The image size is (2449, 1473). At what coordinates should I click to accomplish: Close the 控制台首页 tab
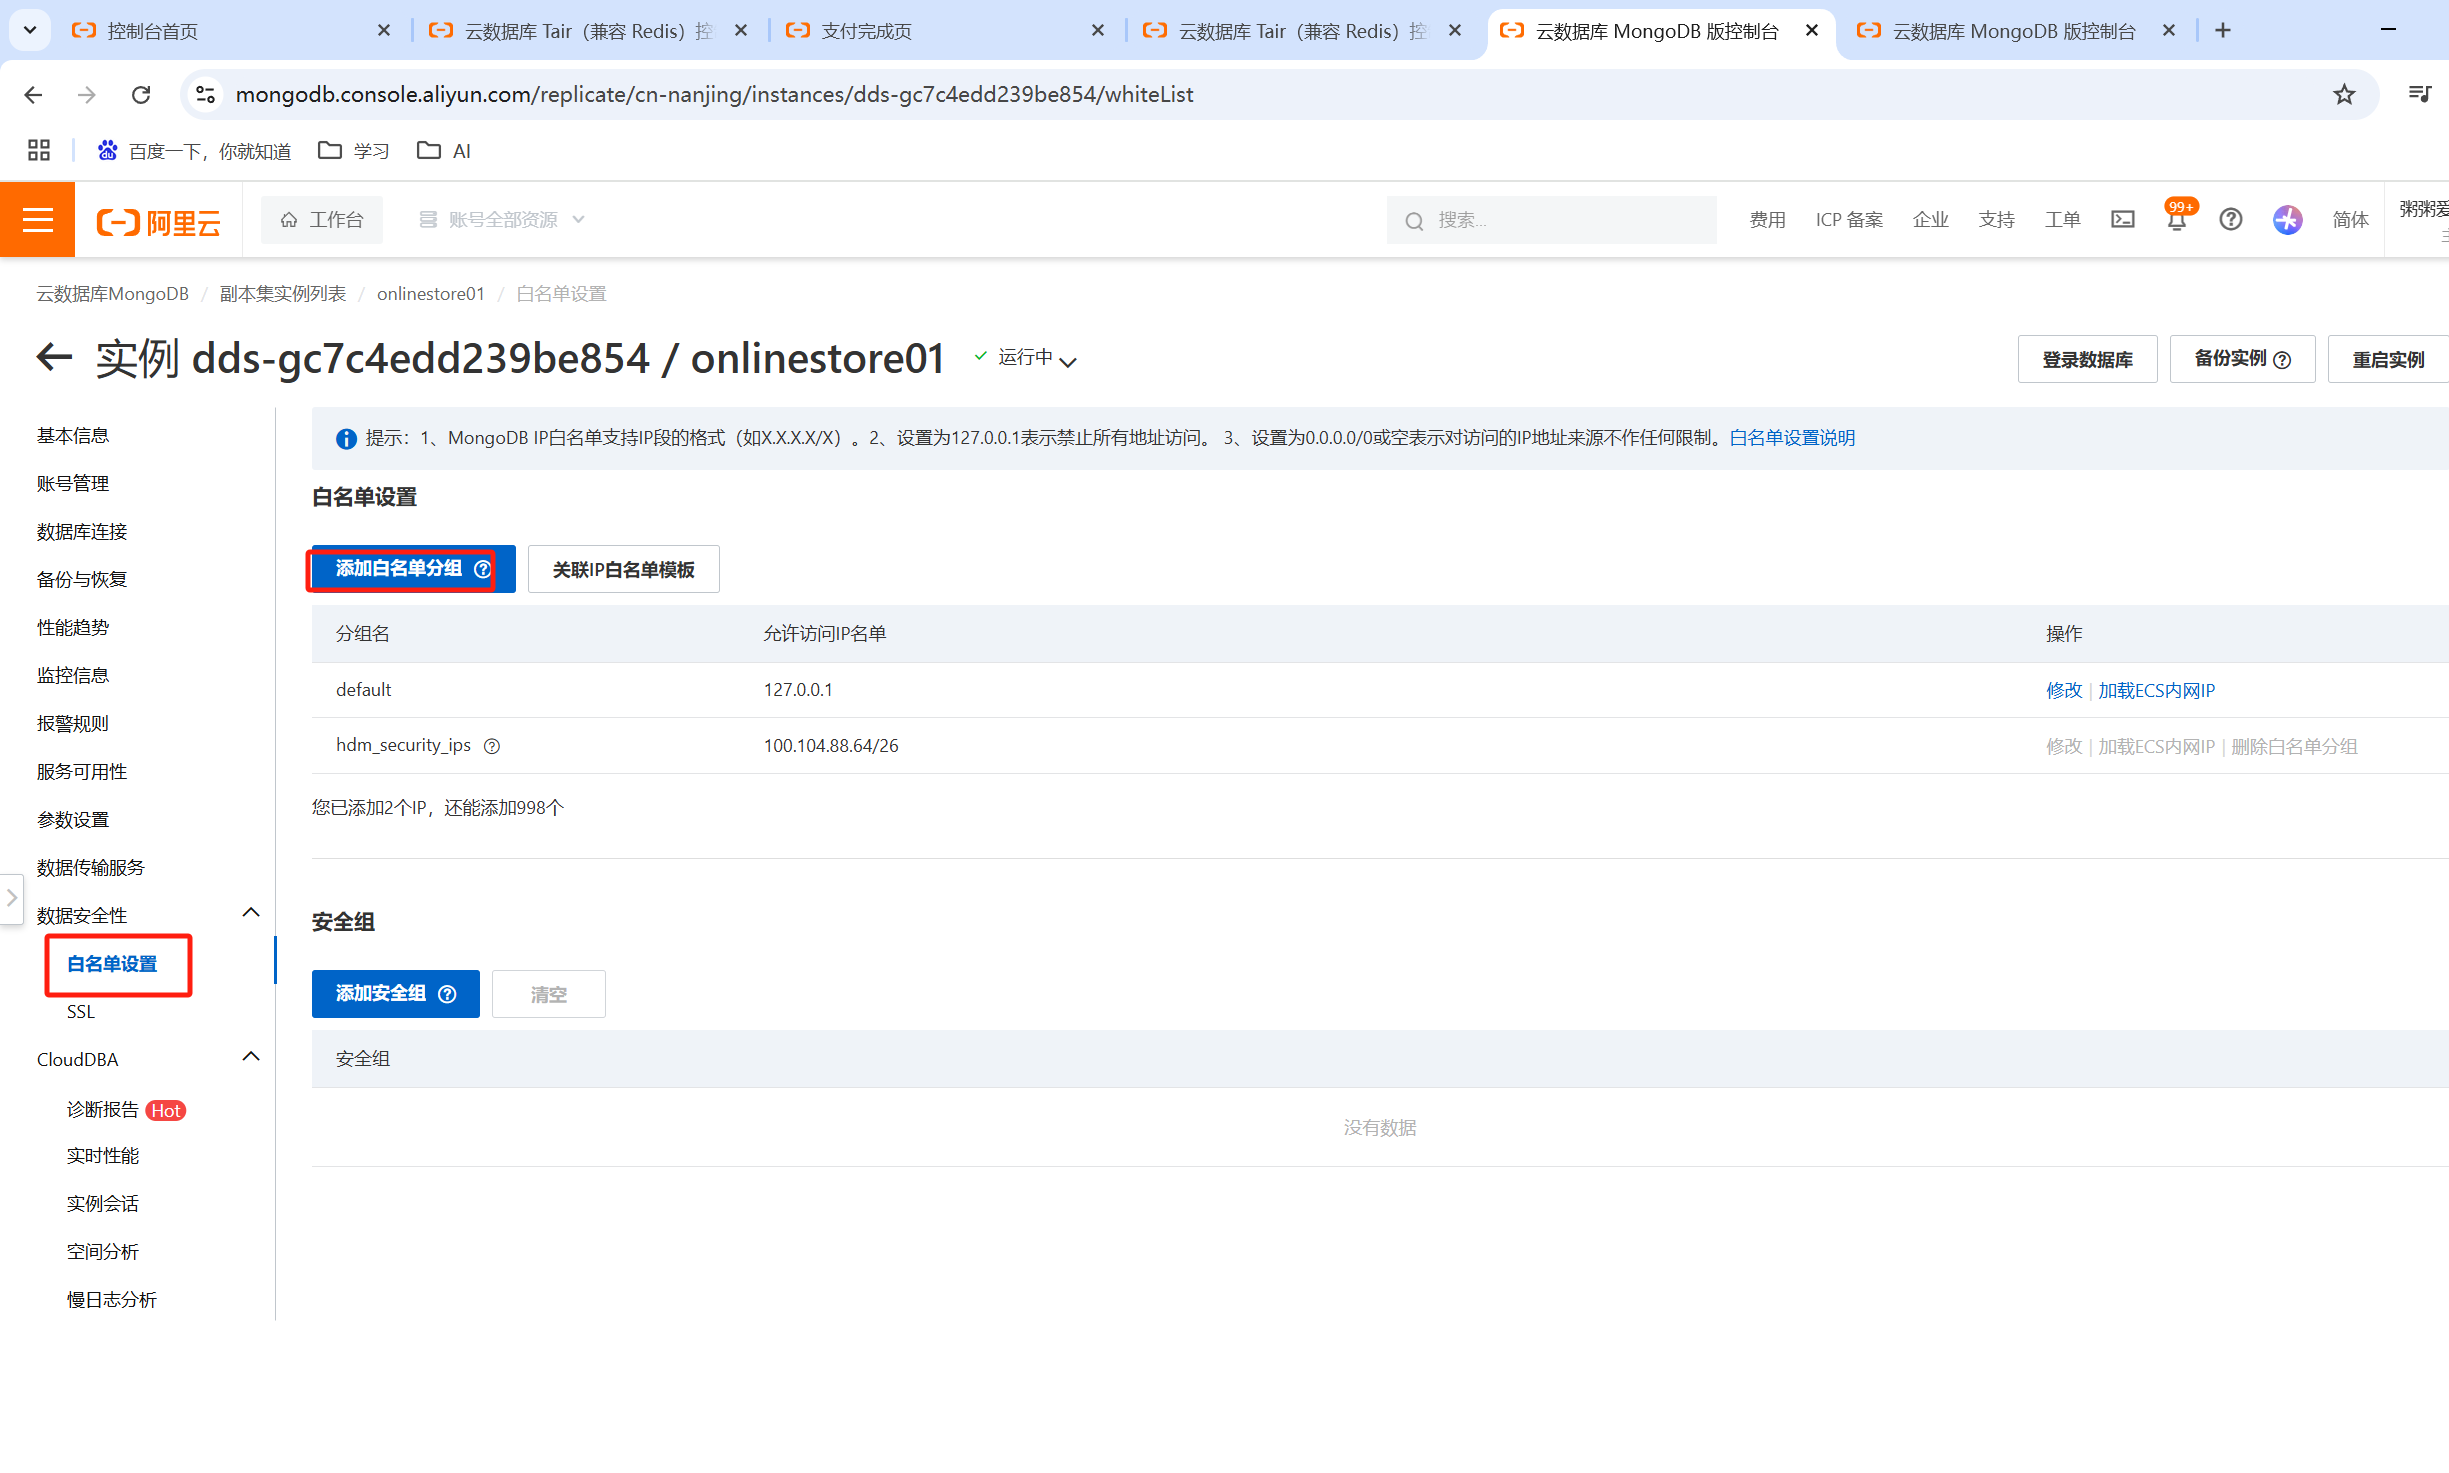pyautogui.click(x=383, y=30)
